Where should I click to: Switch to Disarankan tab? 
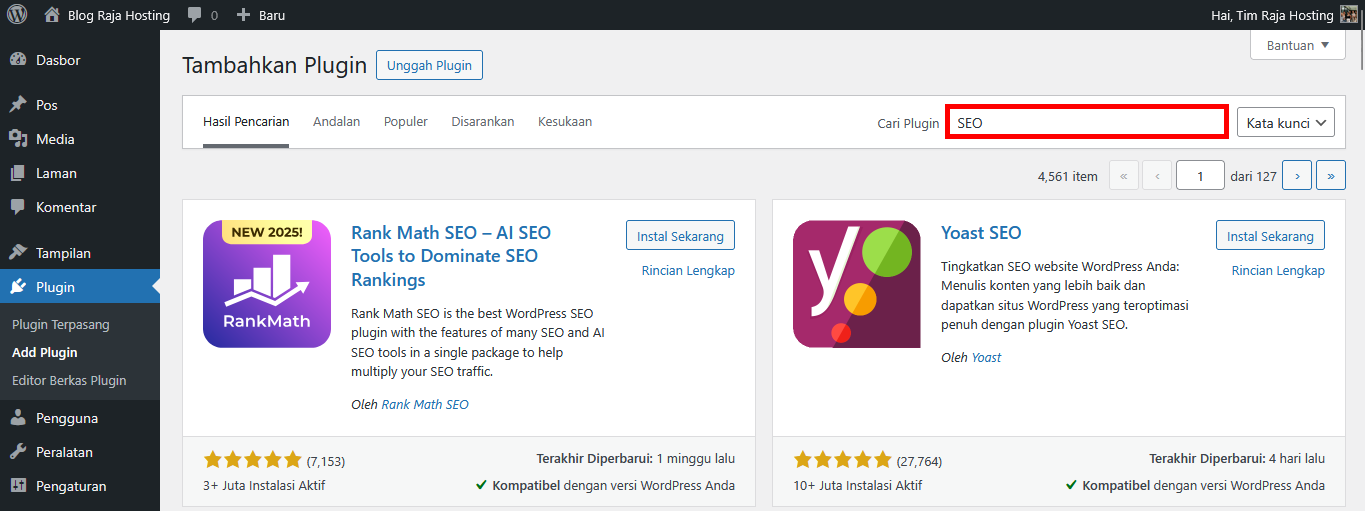483,122
